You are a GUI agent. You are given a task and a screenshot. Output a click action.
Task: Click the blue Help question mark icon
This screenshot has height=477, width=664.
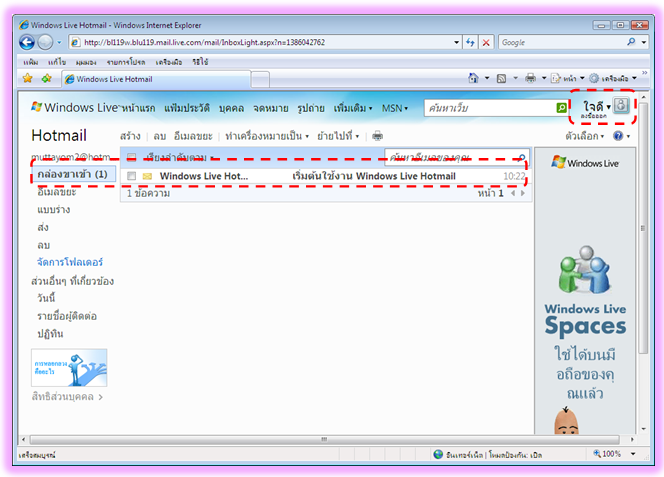pos(618,136)
